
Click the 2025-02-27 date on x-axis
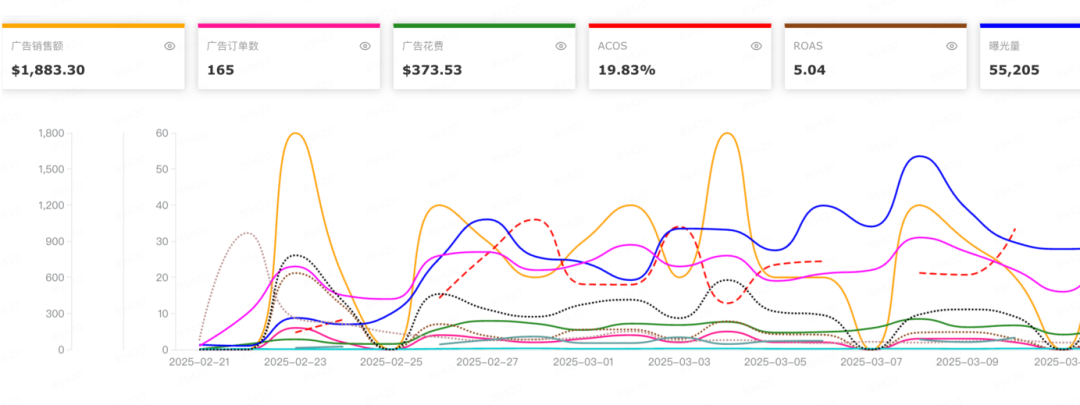click(x=488, y=361)
